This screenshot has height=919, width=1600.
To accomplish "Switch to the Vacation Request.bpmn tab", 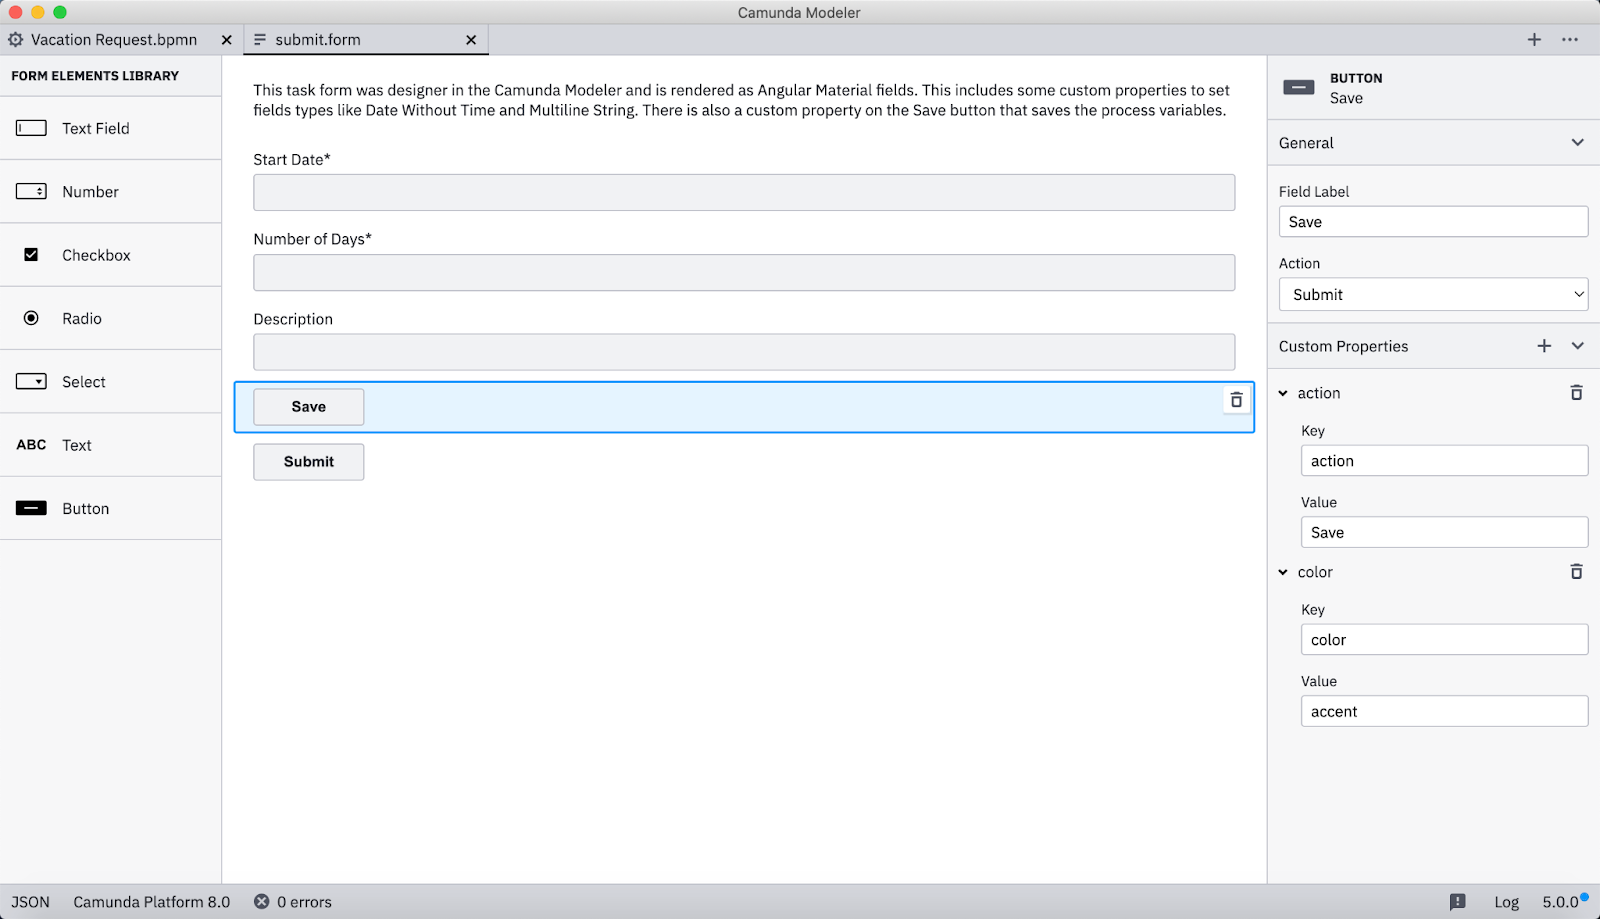I will tap(121, 40).
